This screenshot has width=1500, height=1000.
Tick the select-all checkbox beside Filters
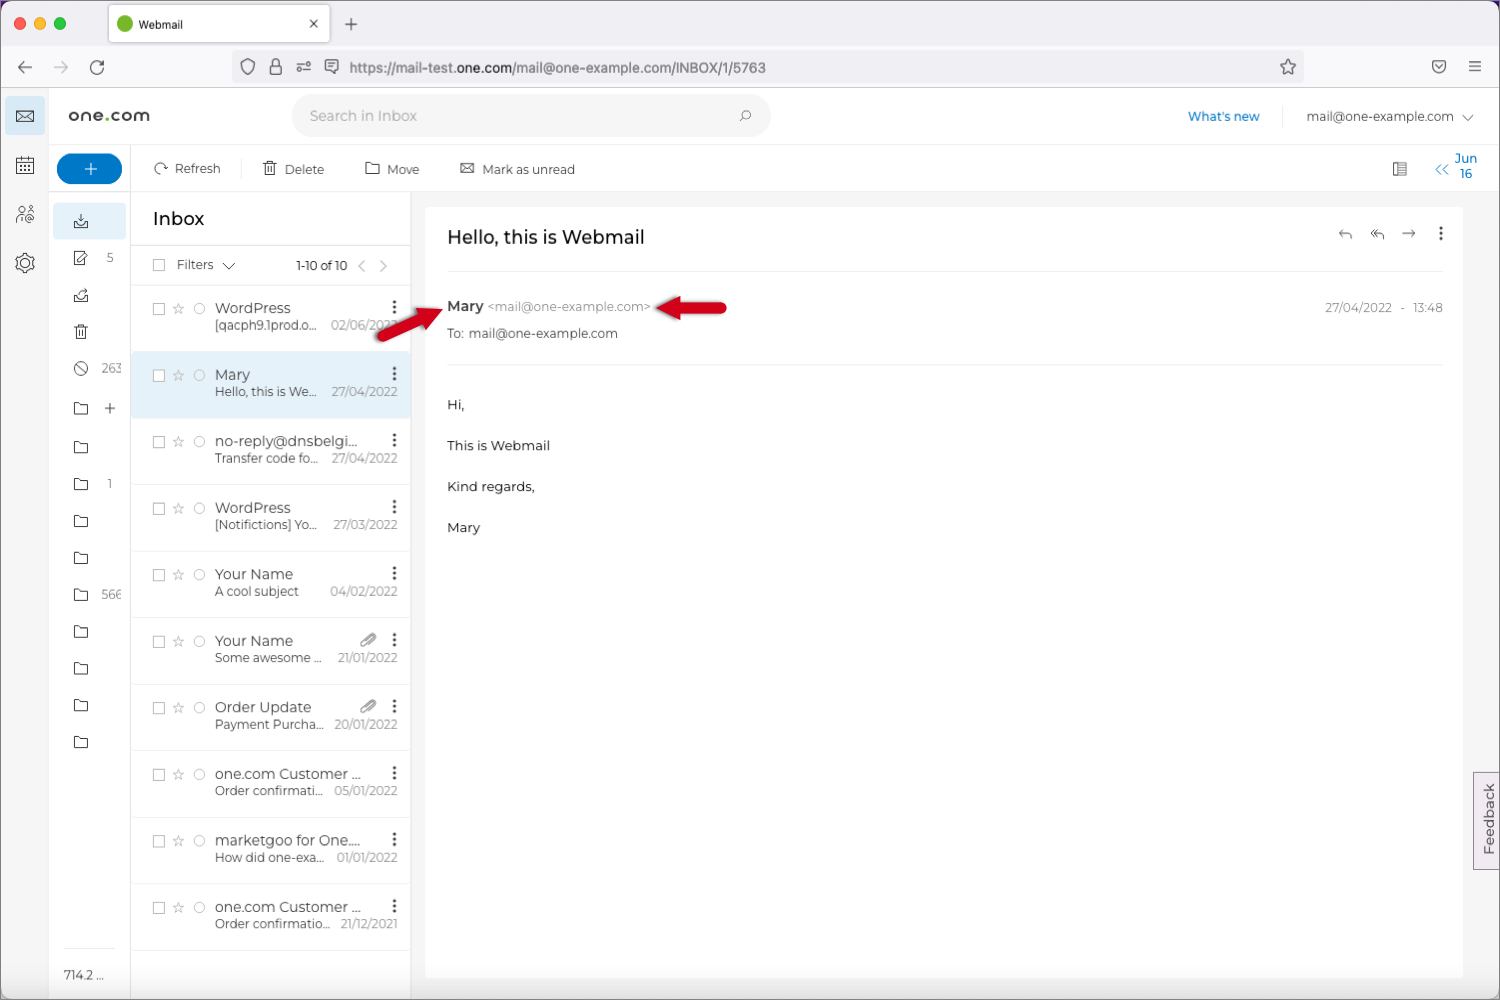pos(159,265)
